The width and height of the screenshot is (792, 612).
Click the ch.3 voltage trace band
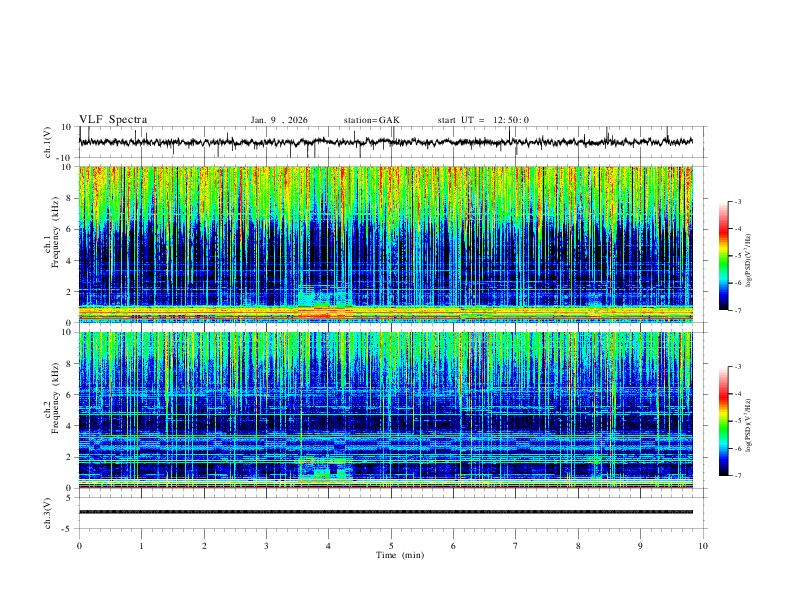tap(386, 512)
